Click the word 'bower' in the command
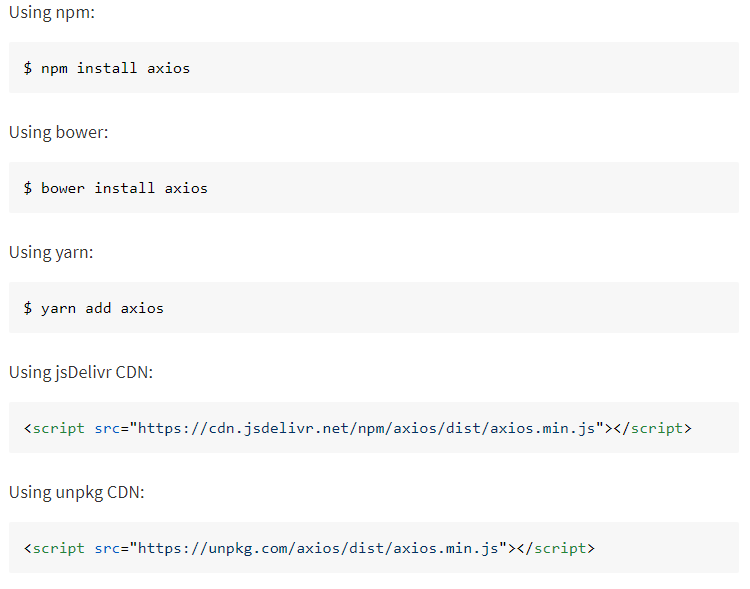This screenshot has width=750, height=589. pyautogui.click(x=63, y=188)
